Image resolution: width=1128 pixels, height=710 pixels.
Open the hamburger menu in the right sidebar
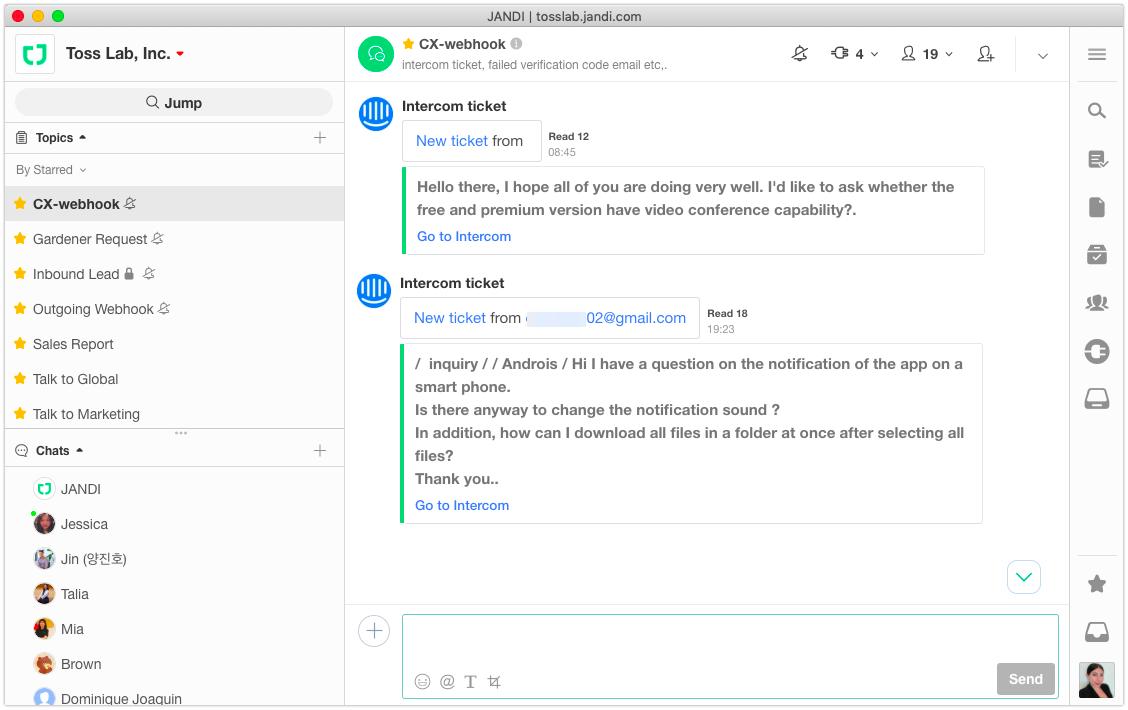coord(1096,55)
